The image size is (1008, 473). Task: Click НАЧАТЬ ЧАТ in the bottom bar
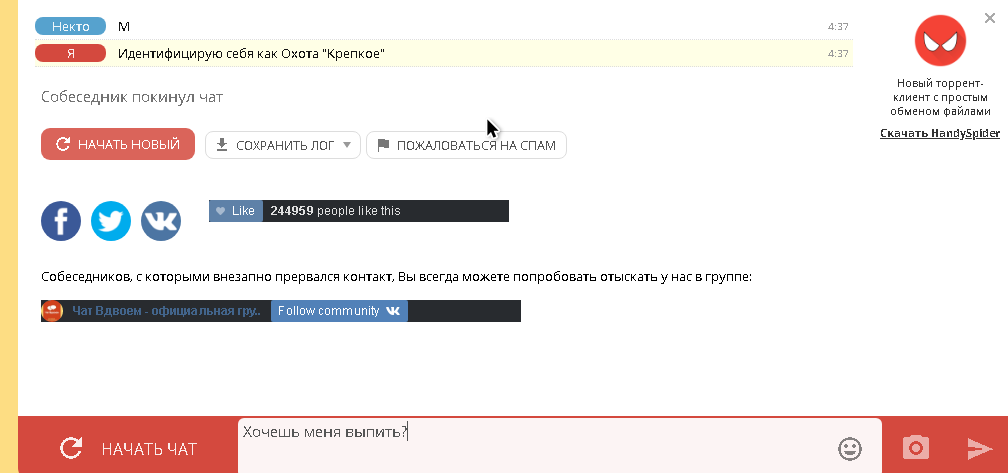[128, 448]
